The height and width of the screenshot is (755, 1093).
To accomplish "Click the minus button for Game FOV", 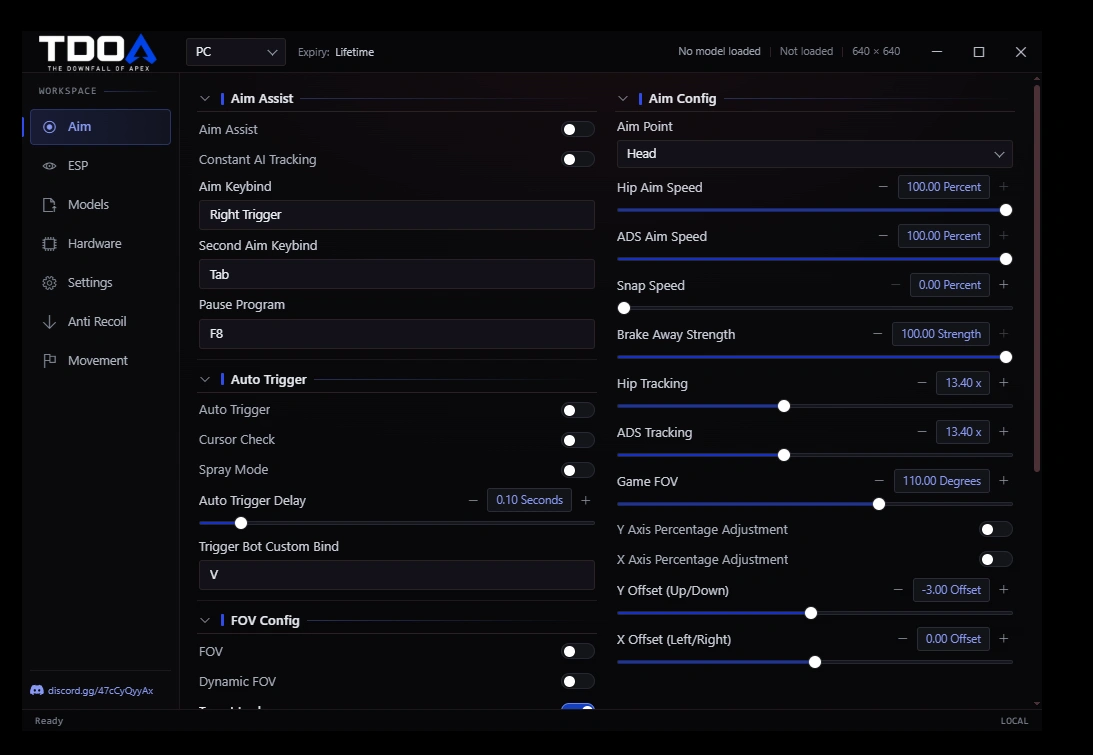I will (x=879, y=480).
